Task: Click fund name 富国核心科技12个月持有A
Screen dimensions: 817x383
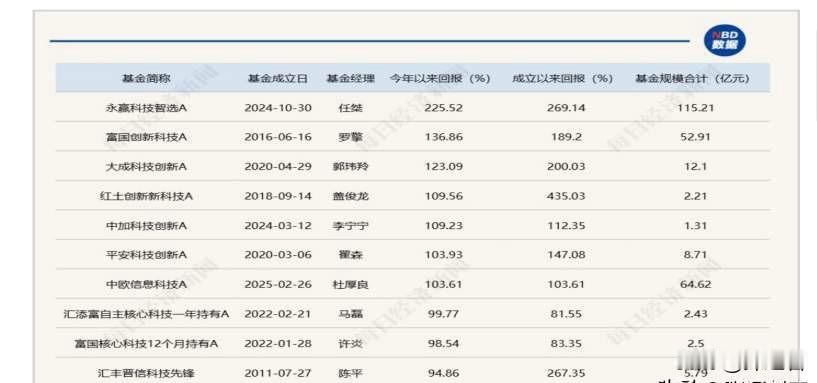Action: [146, 344]
